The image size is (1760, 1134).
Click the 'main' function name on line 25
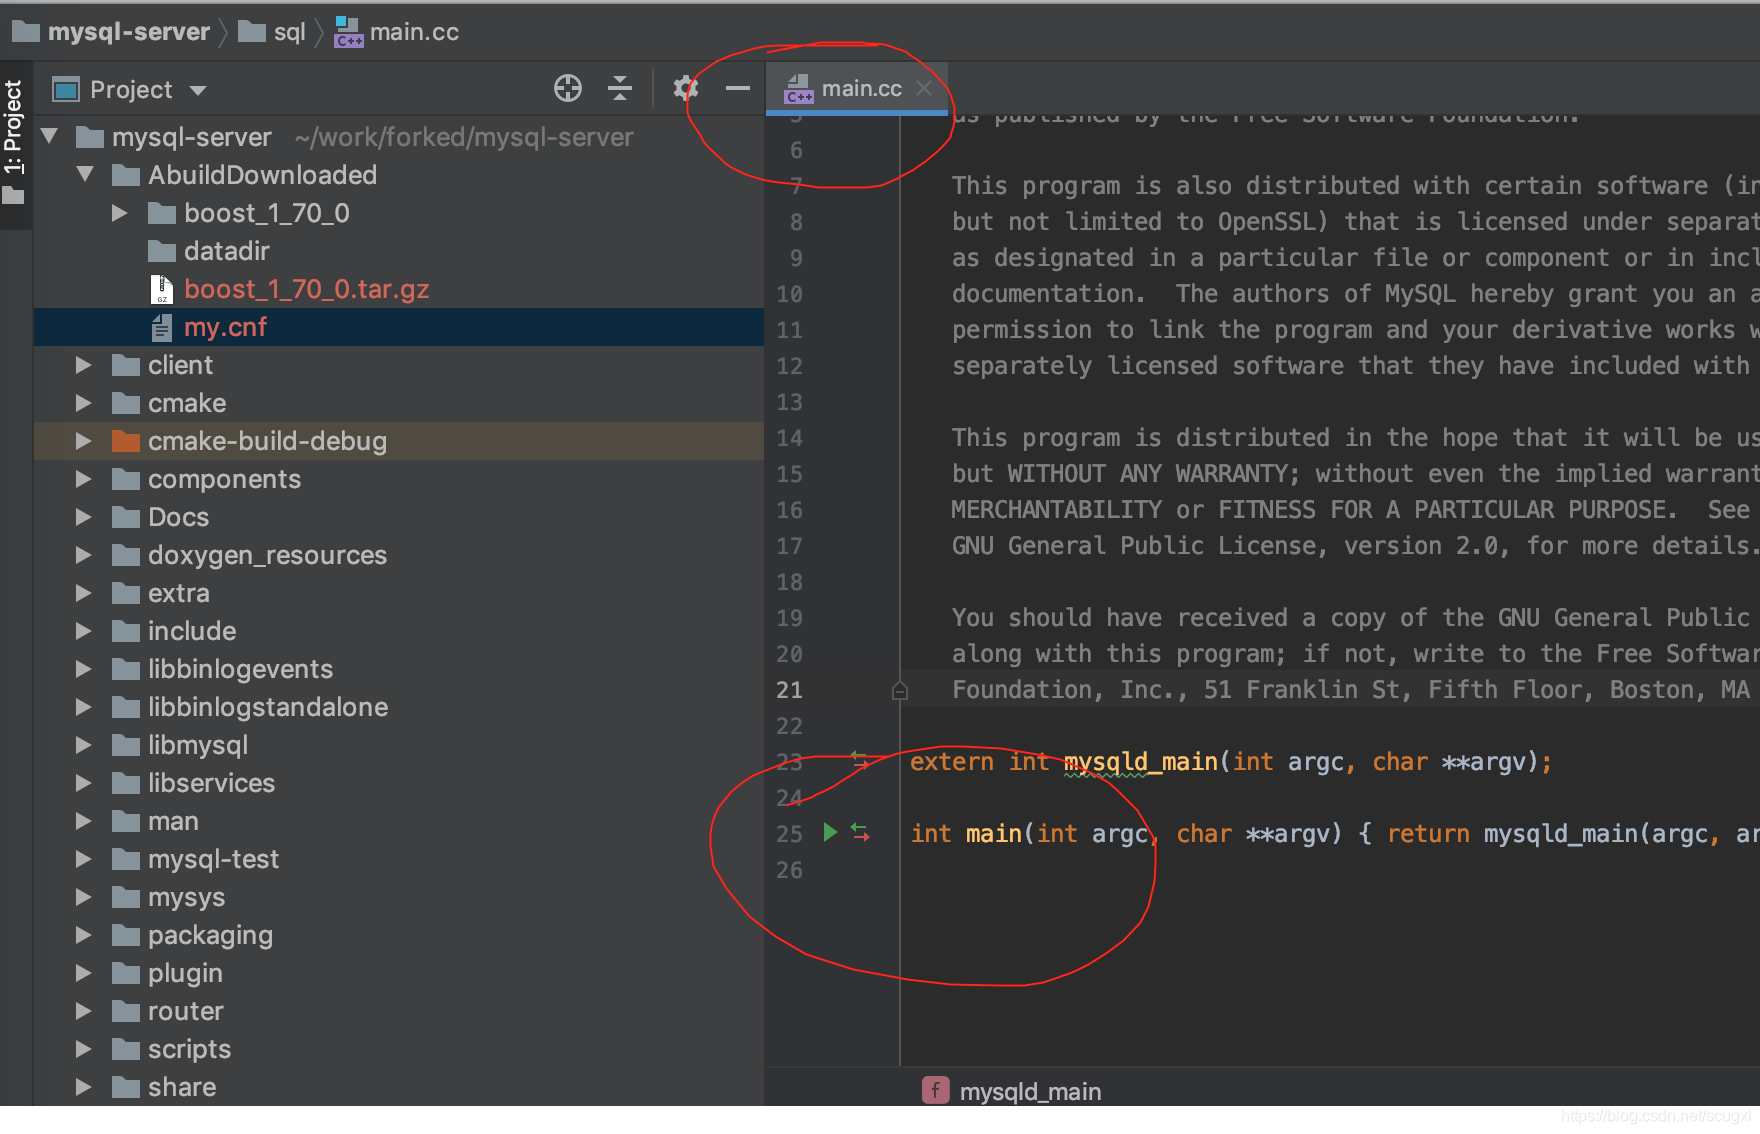(x=993, y=833)
